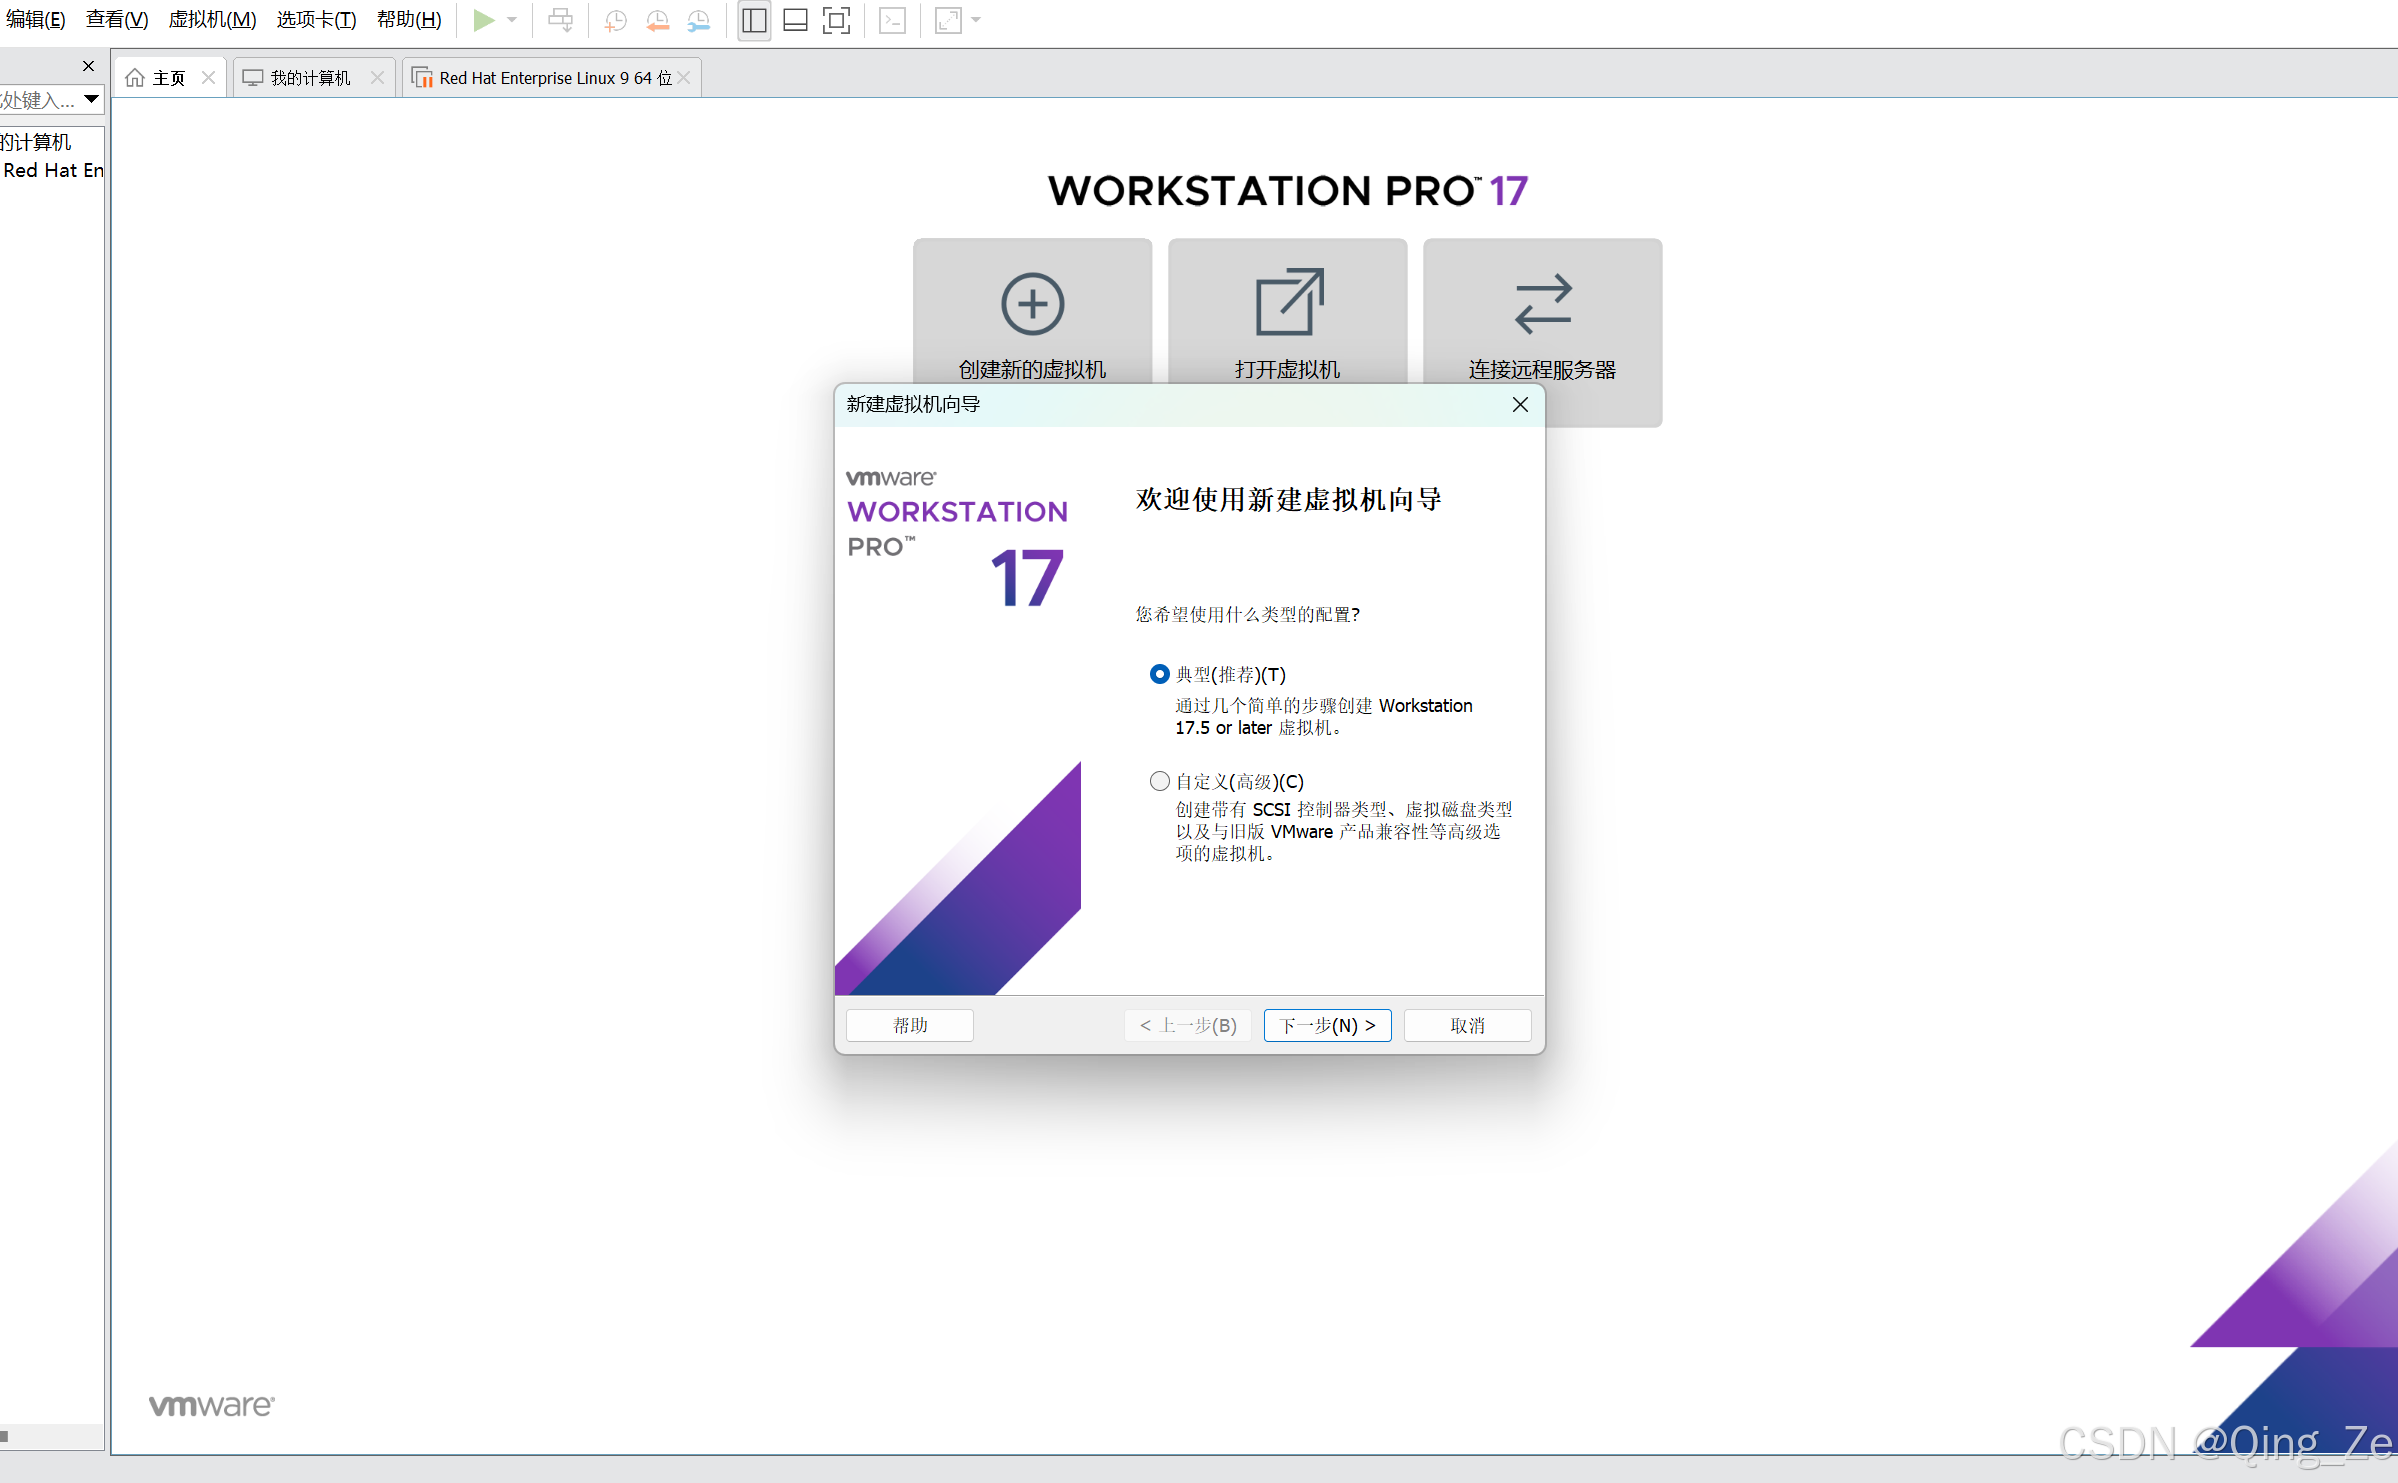Image resolution: width=2398 pixels, height=1483 pixels.
Task: Click the console view terminal icon
Action: point(892,20)
